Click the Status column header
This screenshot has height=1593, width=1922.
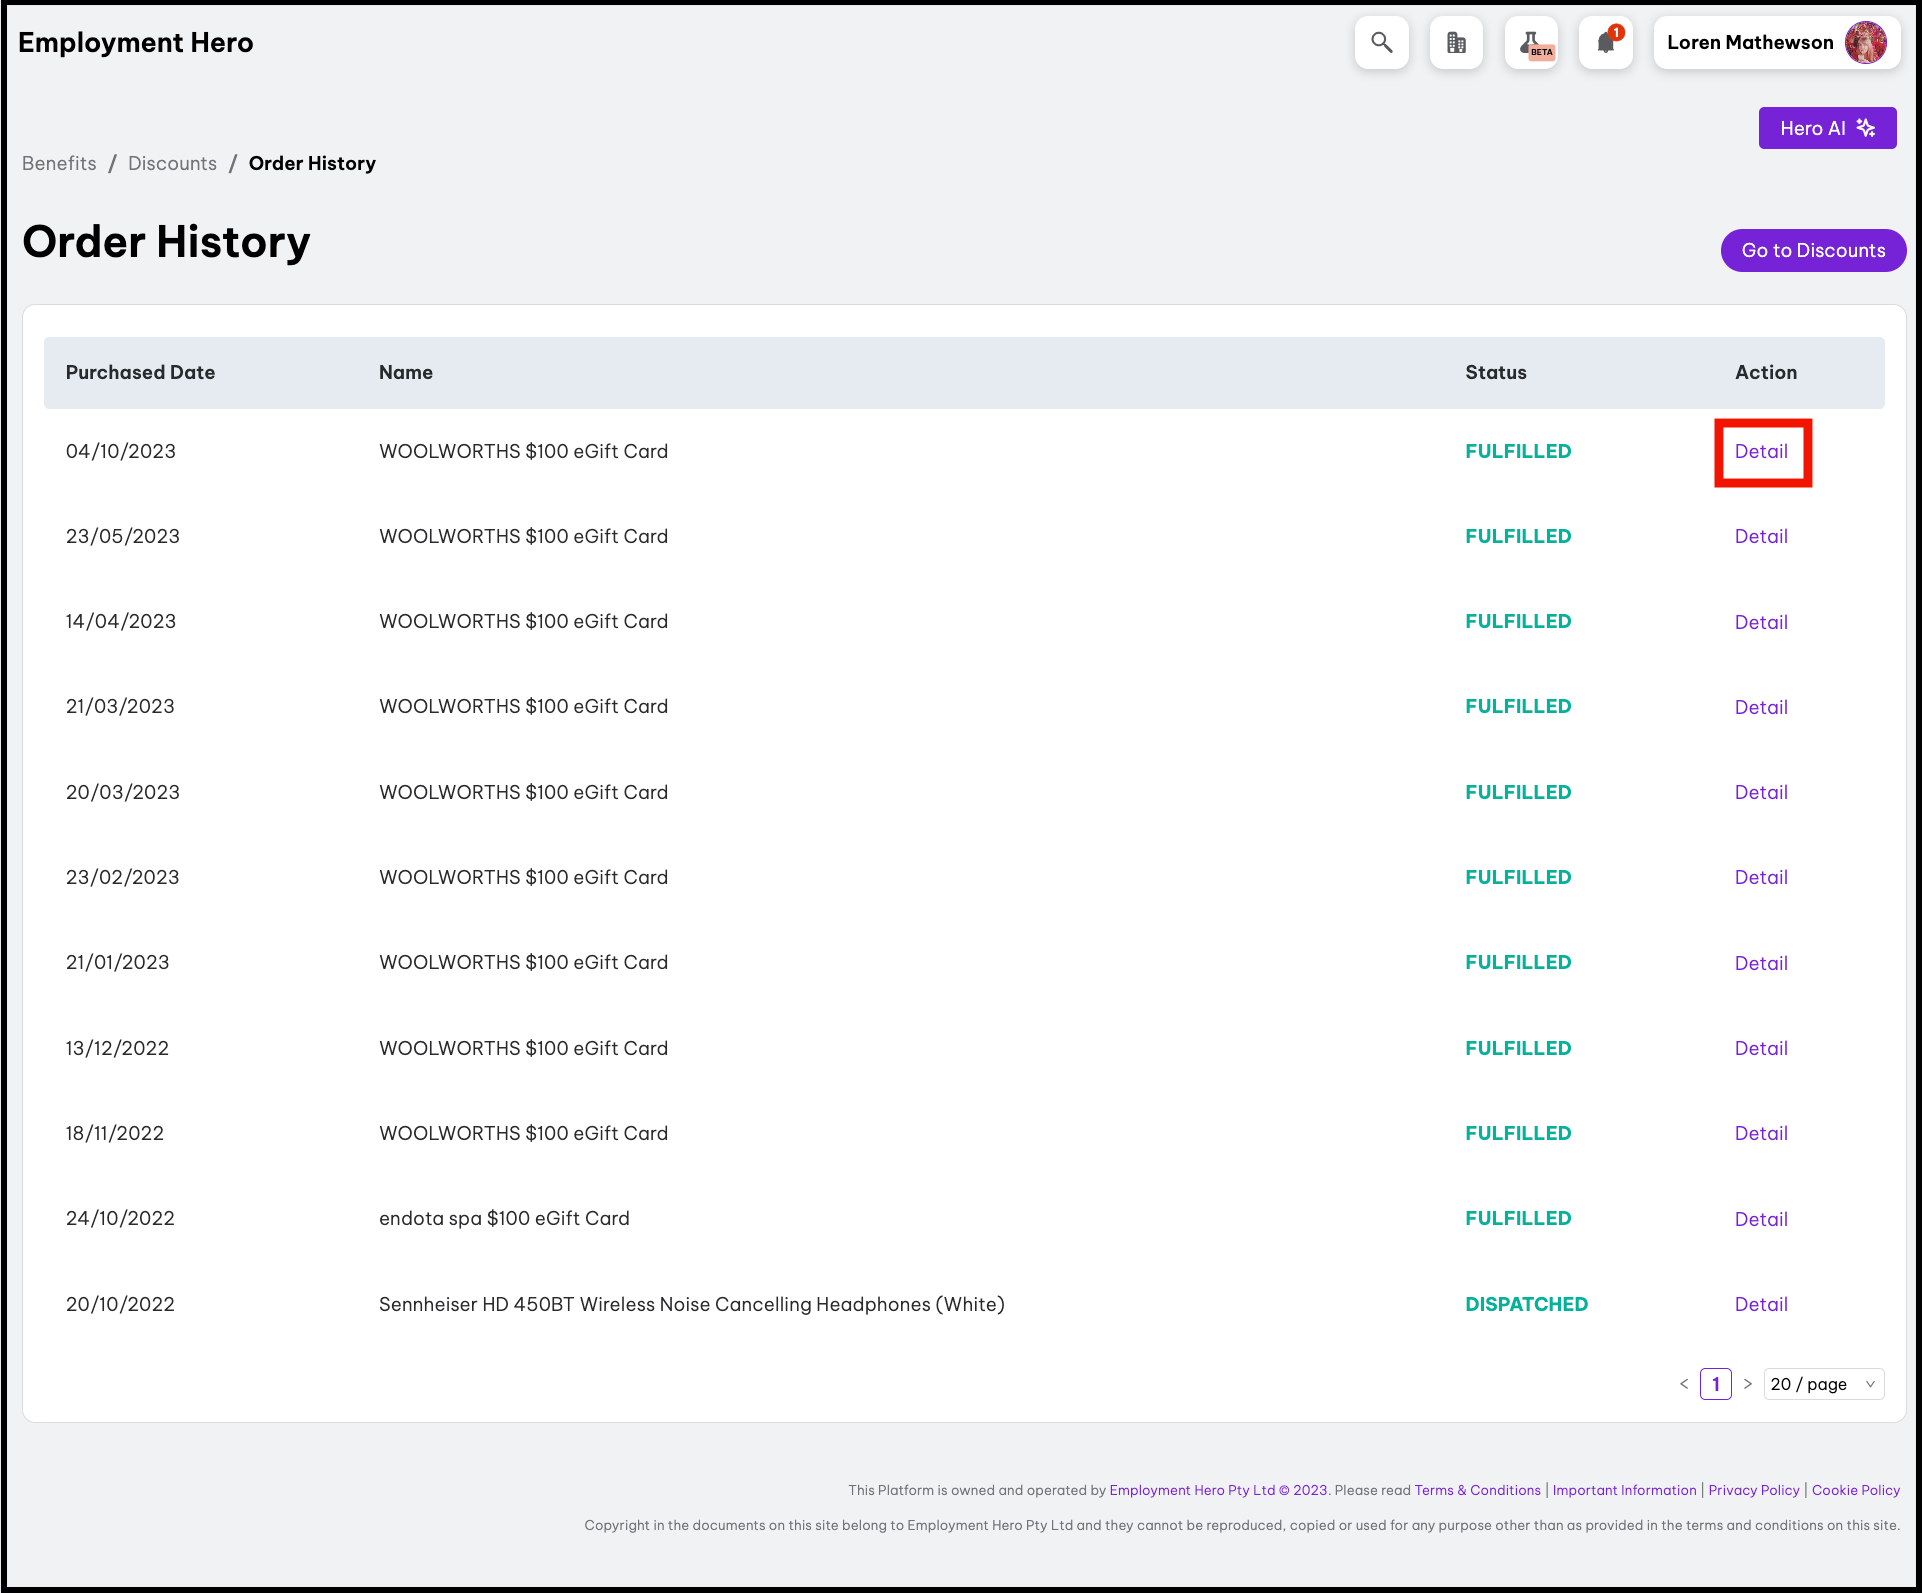[x=1496, y=372]
